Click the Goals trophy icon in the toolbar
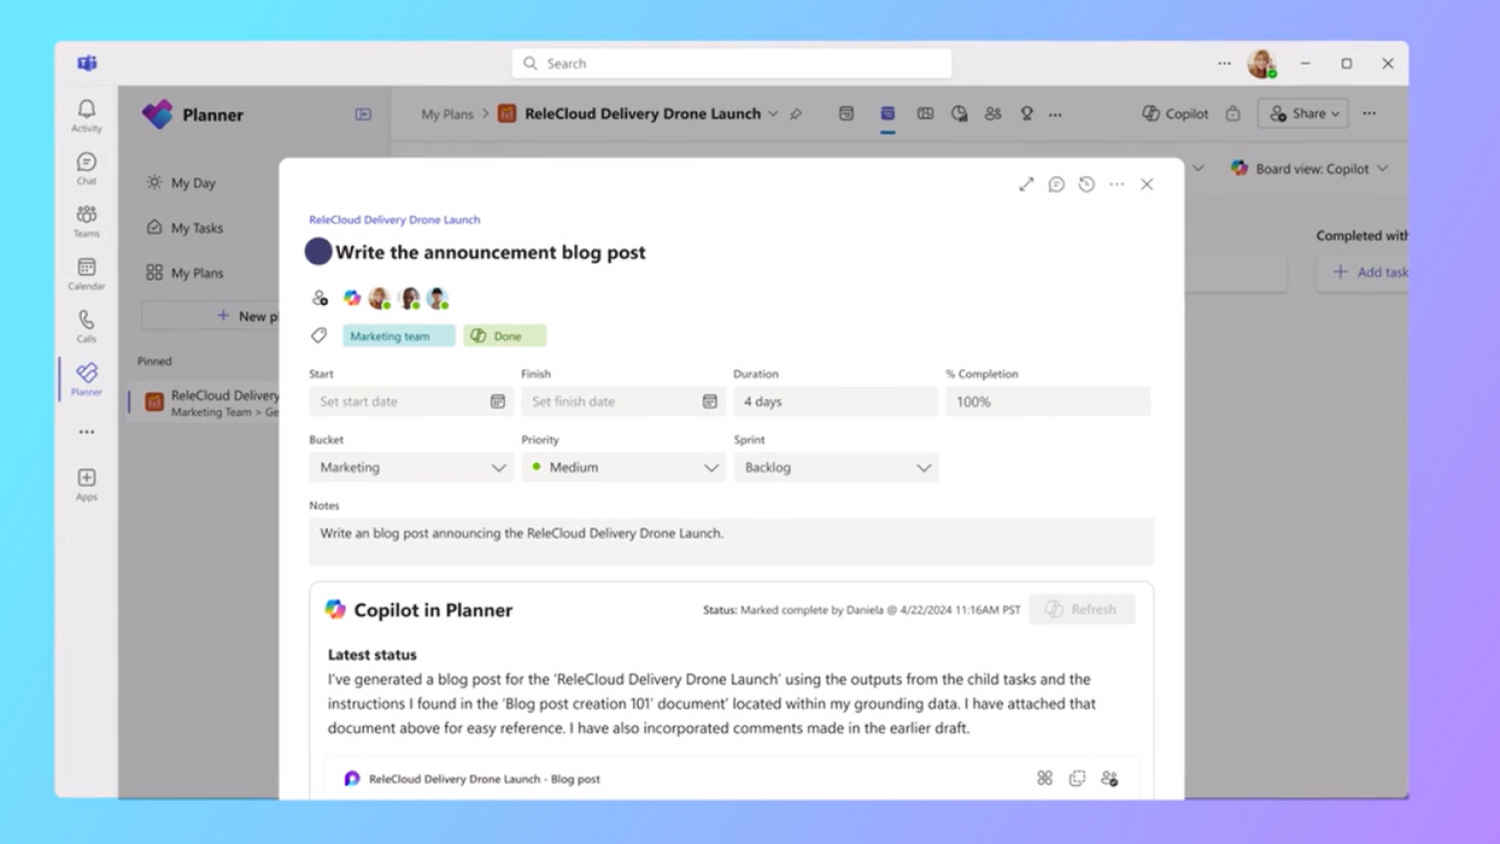The width and height of the screenshot is (1500, 844). tap(1026, 113)
